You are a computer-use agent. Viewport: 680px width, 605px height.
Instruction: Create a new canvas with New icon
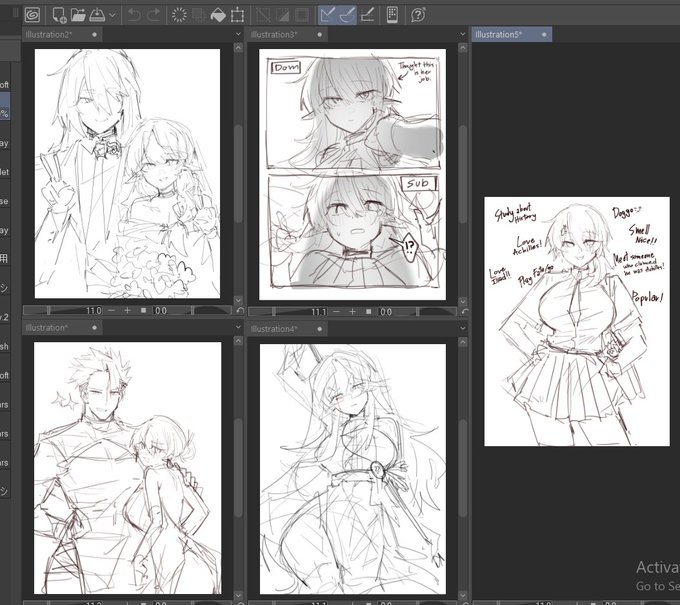[59, 15]
